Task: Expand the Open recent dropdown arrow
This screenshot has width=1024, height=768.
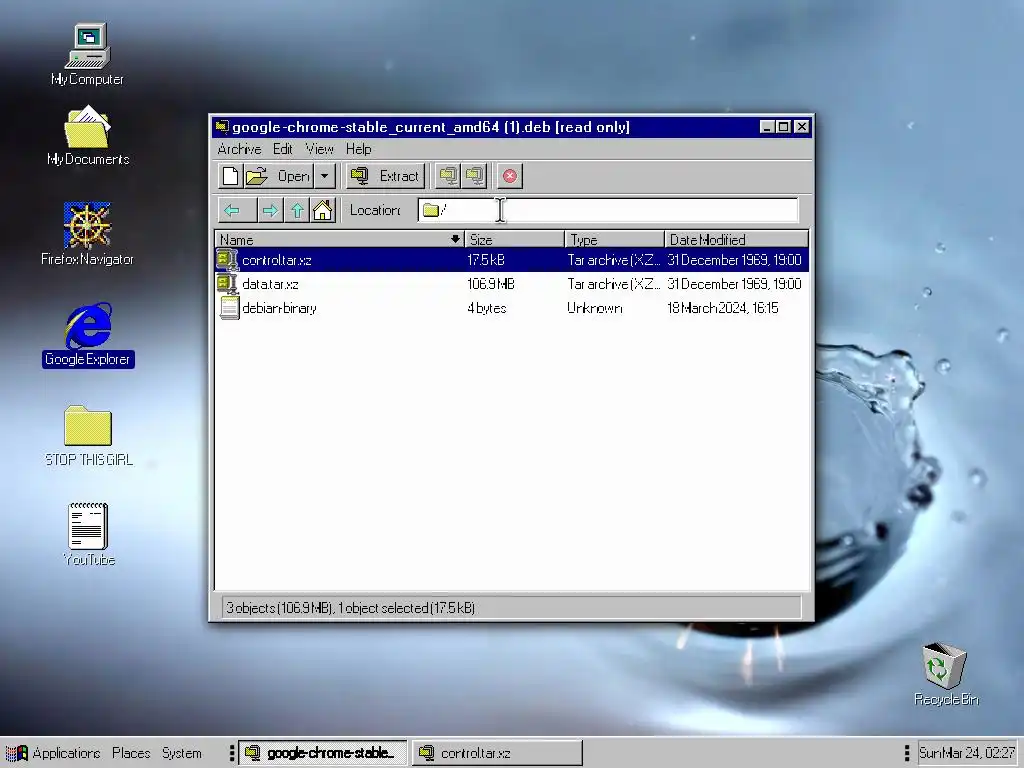Action: point(325,176)
